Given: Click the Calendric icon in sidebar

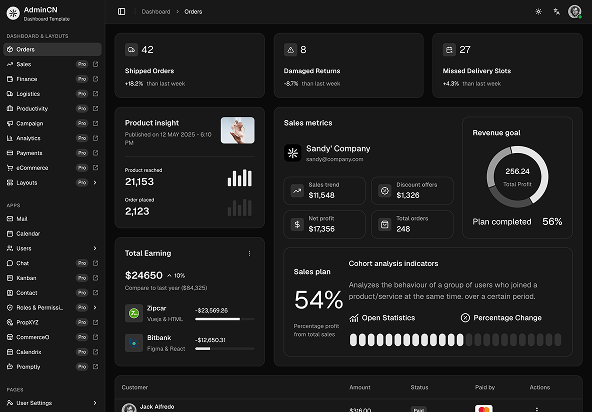Looking at the screenshot, I should [10, 352].
